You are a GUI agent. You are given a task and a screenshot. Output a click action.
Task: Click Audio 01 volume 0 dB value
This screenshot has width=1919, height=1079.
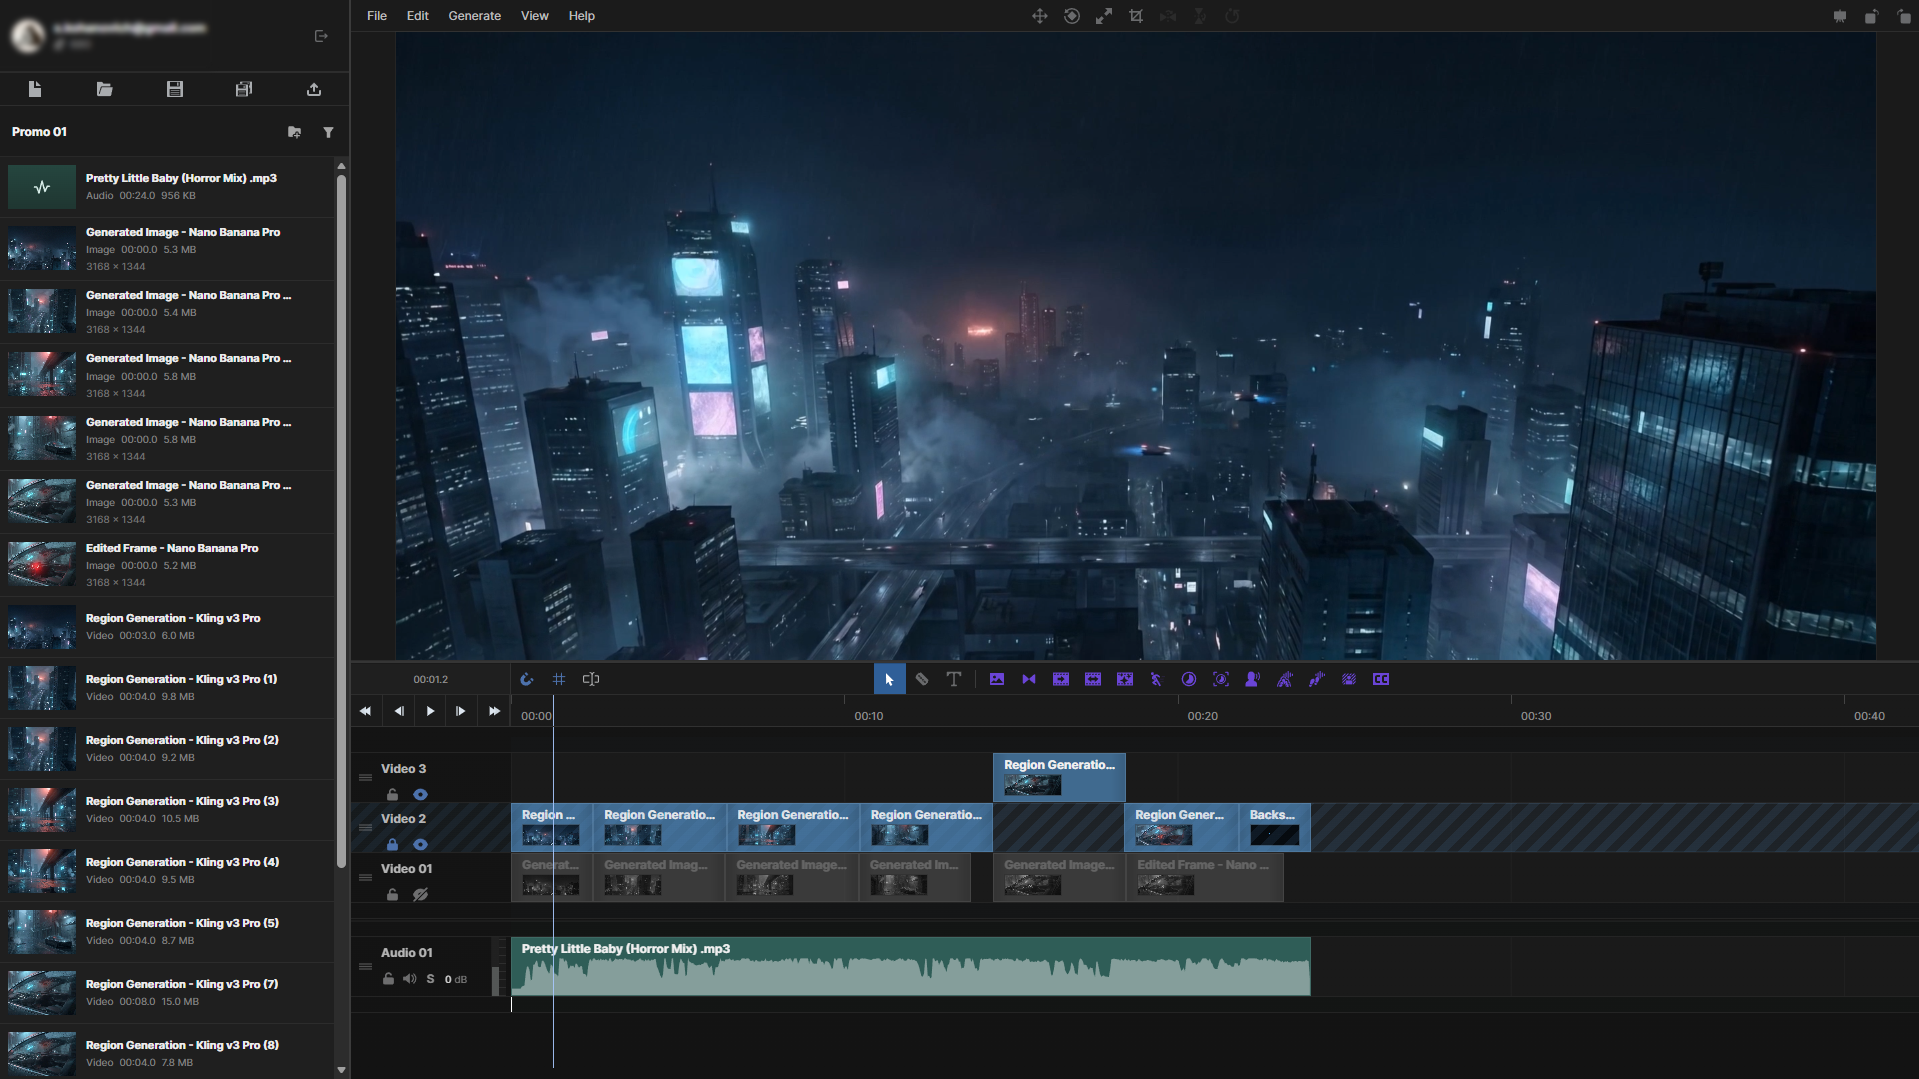tap(456, 979)
